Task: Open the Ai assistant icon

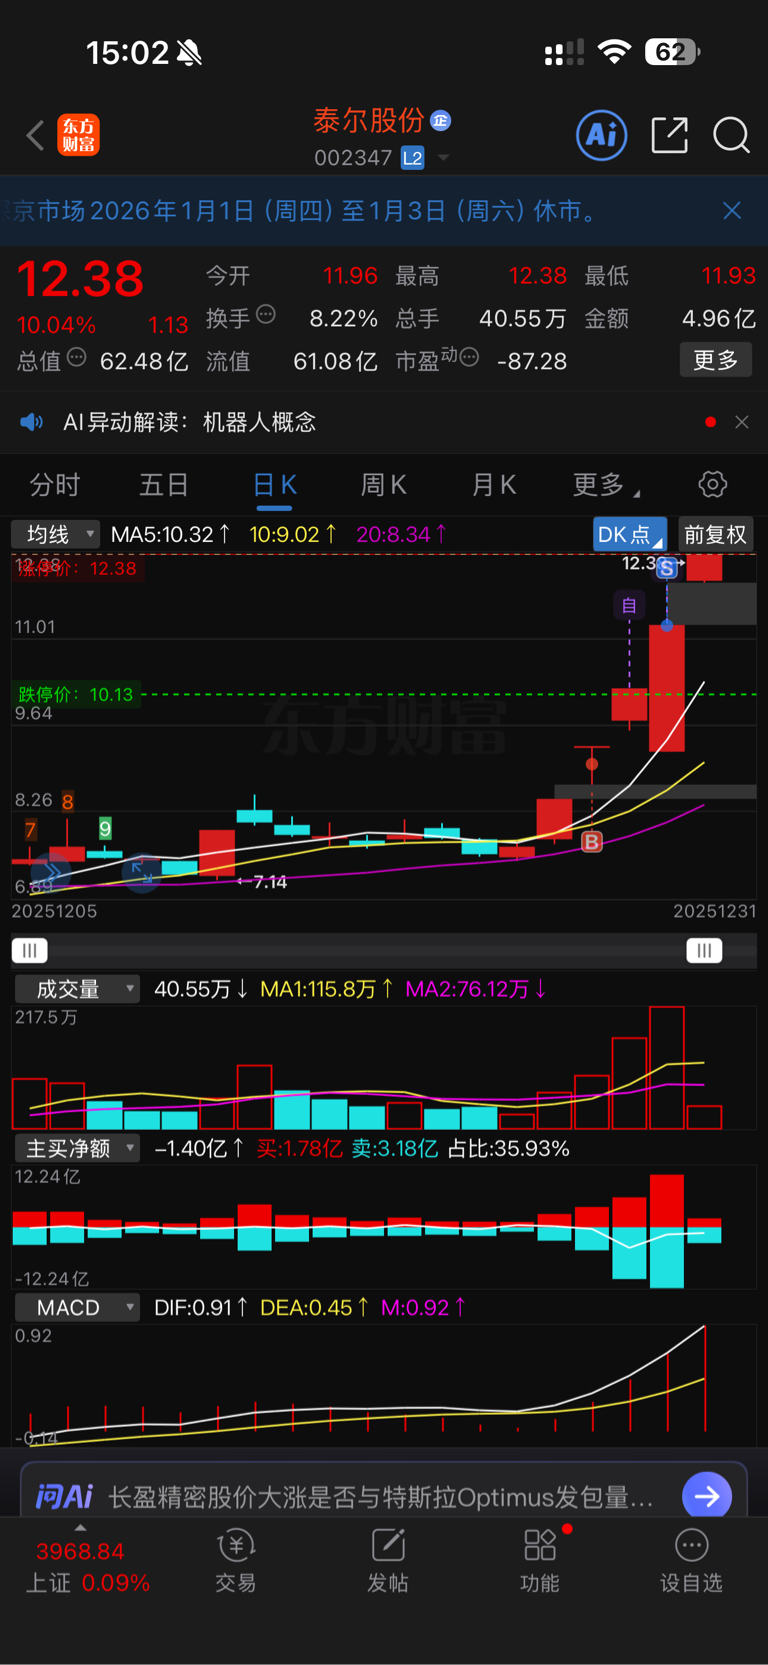Action: coord(602,135)
